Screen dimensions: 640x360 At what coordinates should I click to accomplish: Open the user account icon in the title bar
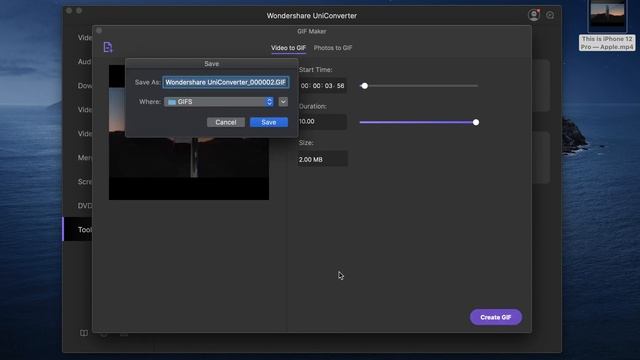point(533,15)
